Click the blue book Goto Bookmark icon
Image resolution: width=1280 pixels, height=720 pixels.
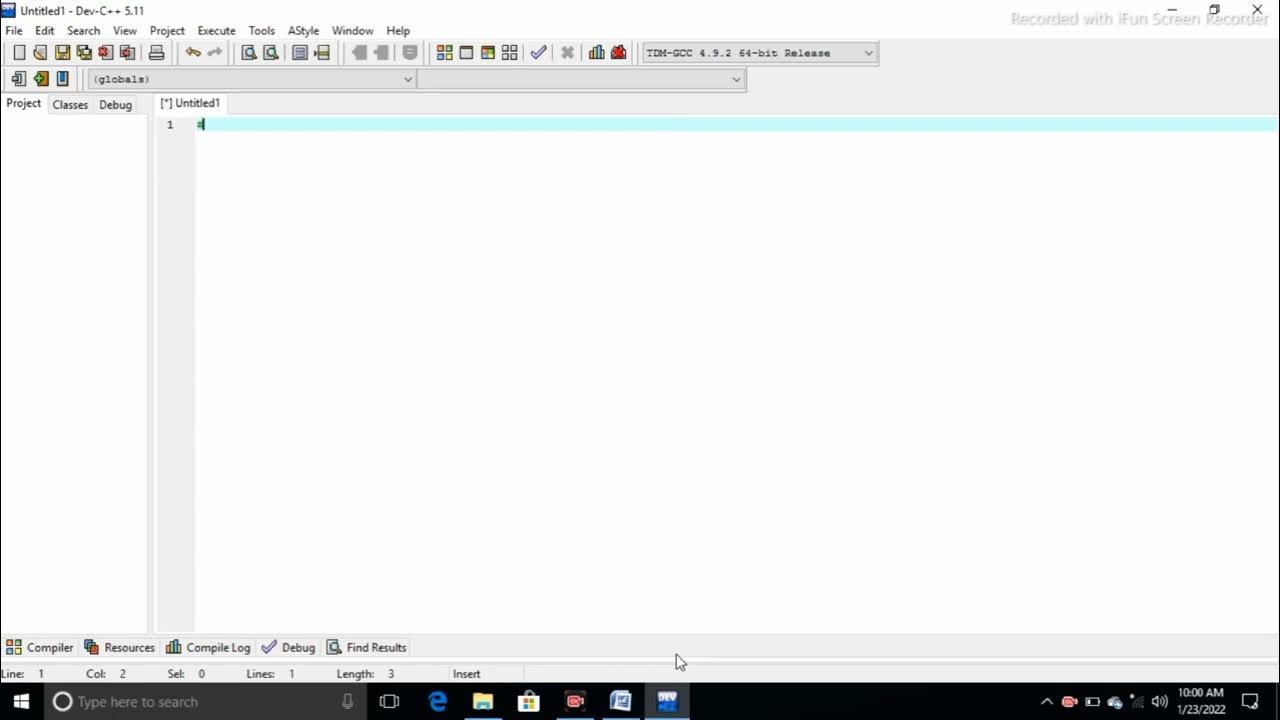click(62, 79)
